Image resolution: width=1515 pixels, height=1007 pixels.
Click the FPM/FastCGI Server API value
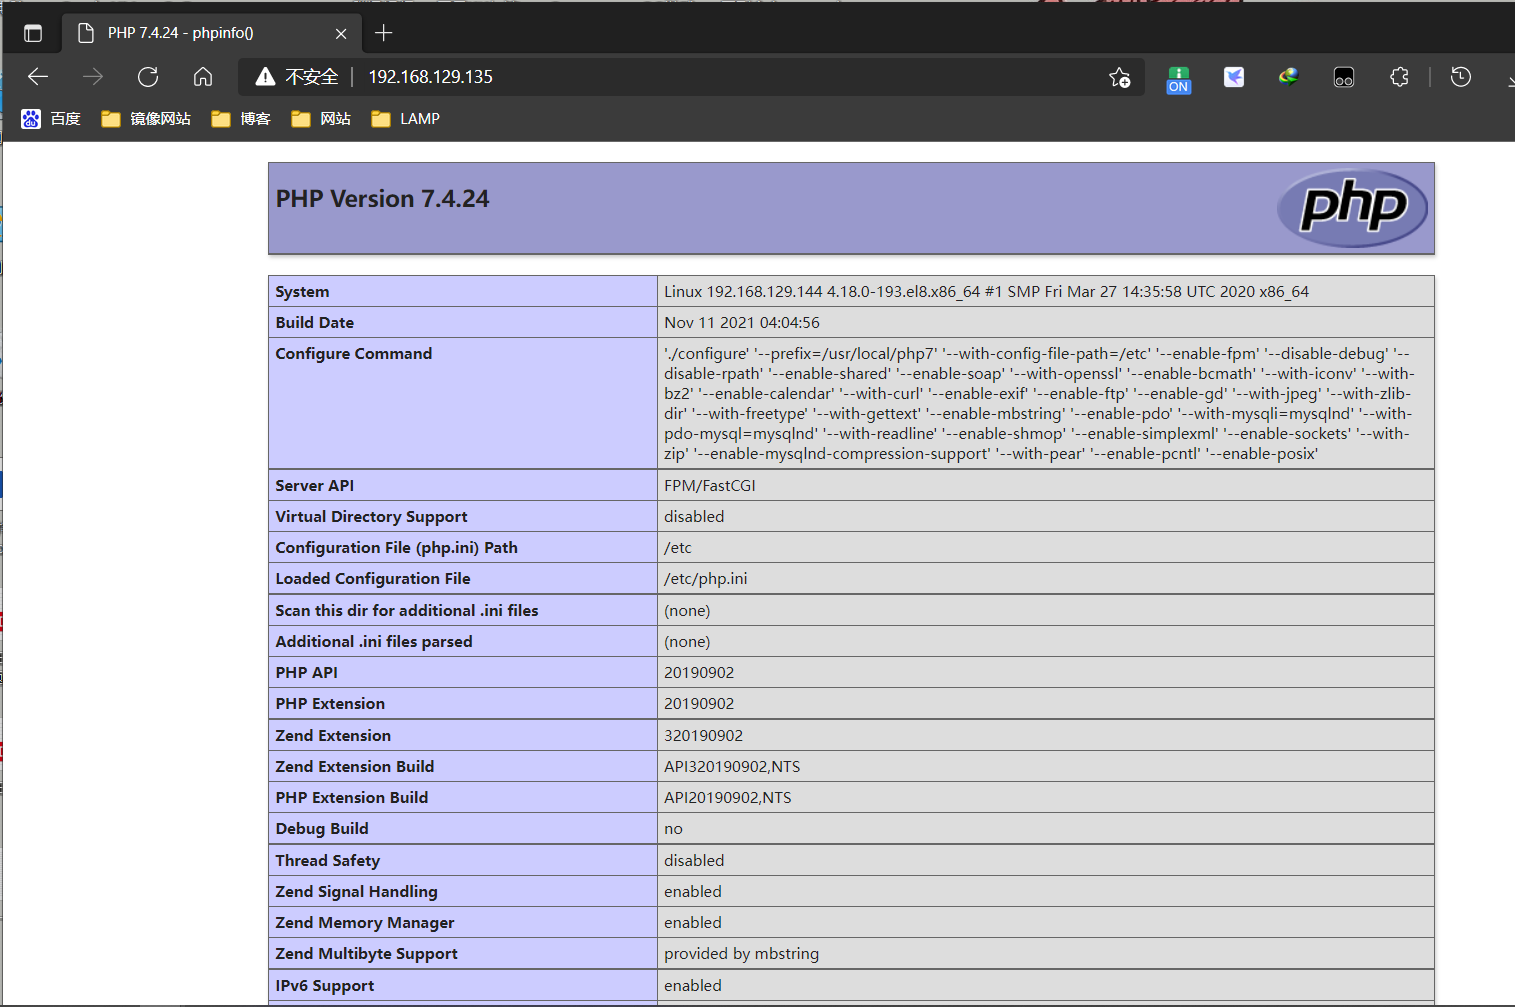point(710,486)
